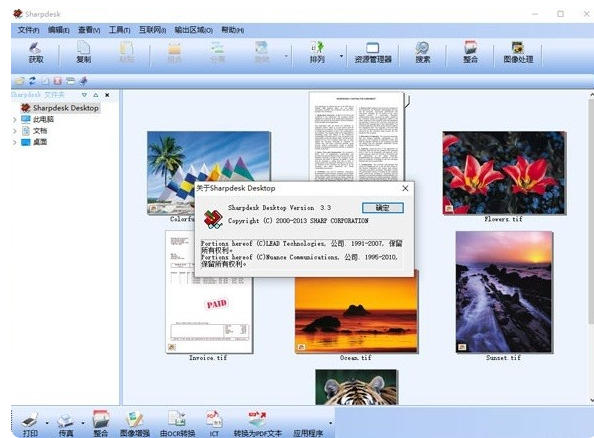Select the two-column text document thumbnail

click(x=356, y=136)
